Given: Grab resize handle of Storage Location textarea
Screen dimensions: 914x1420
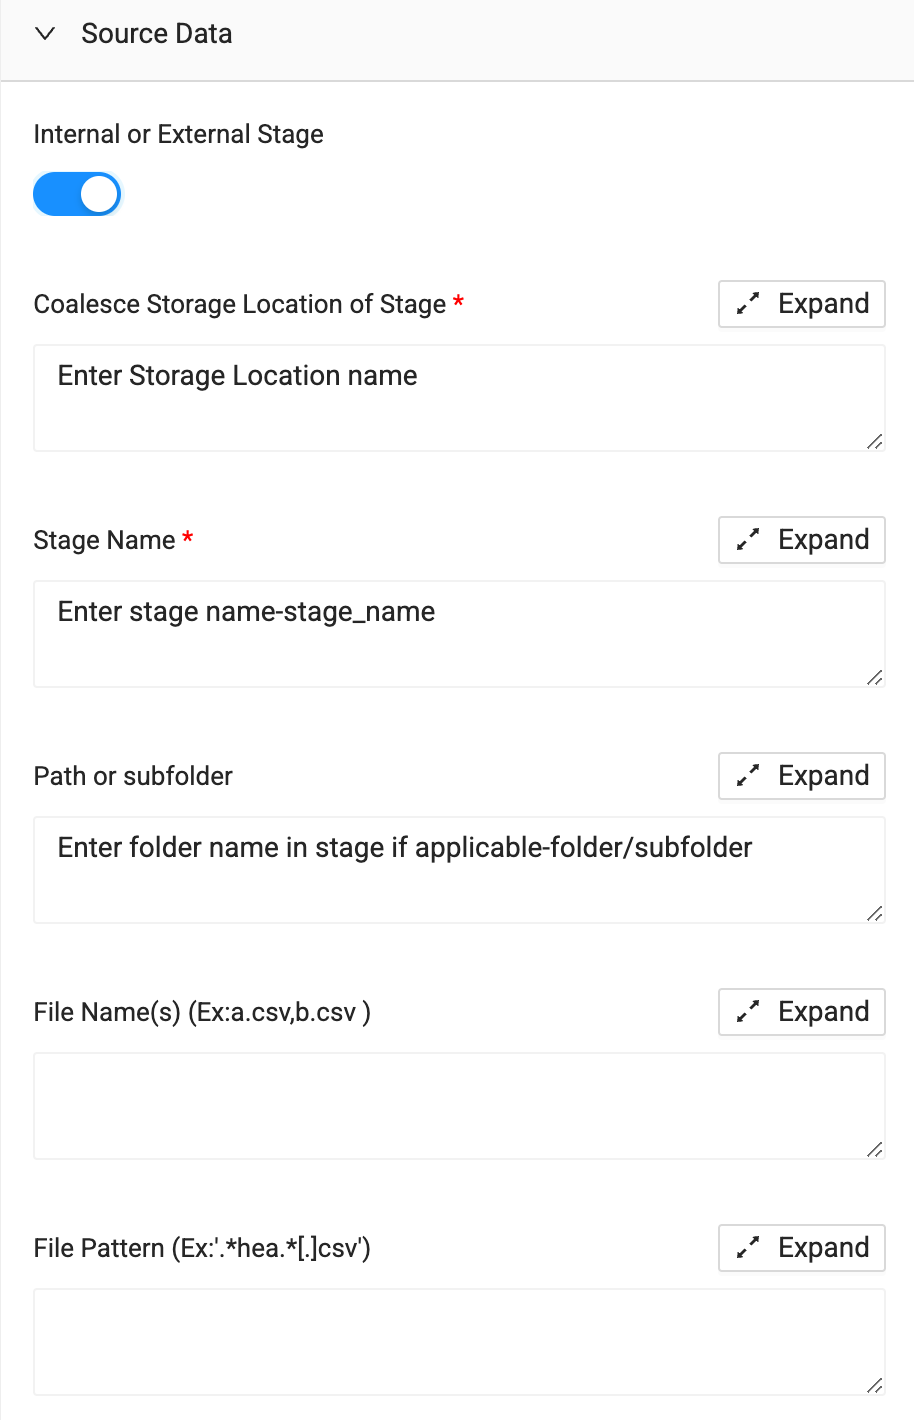Looking at the screenshot, I should 875,441.
